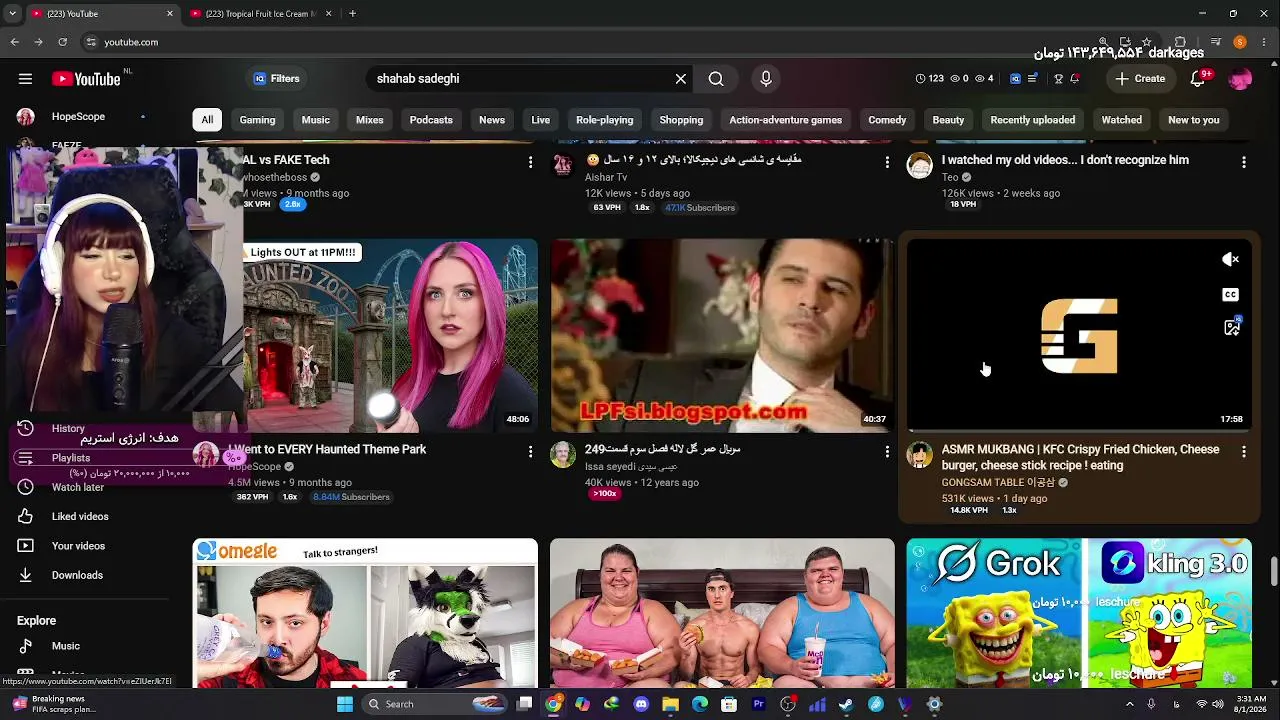
Task: Start voice search with microphone
Action: [x=766, y=79]
